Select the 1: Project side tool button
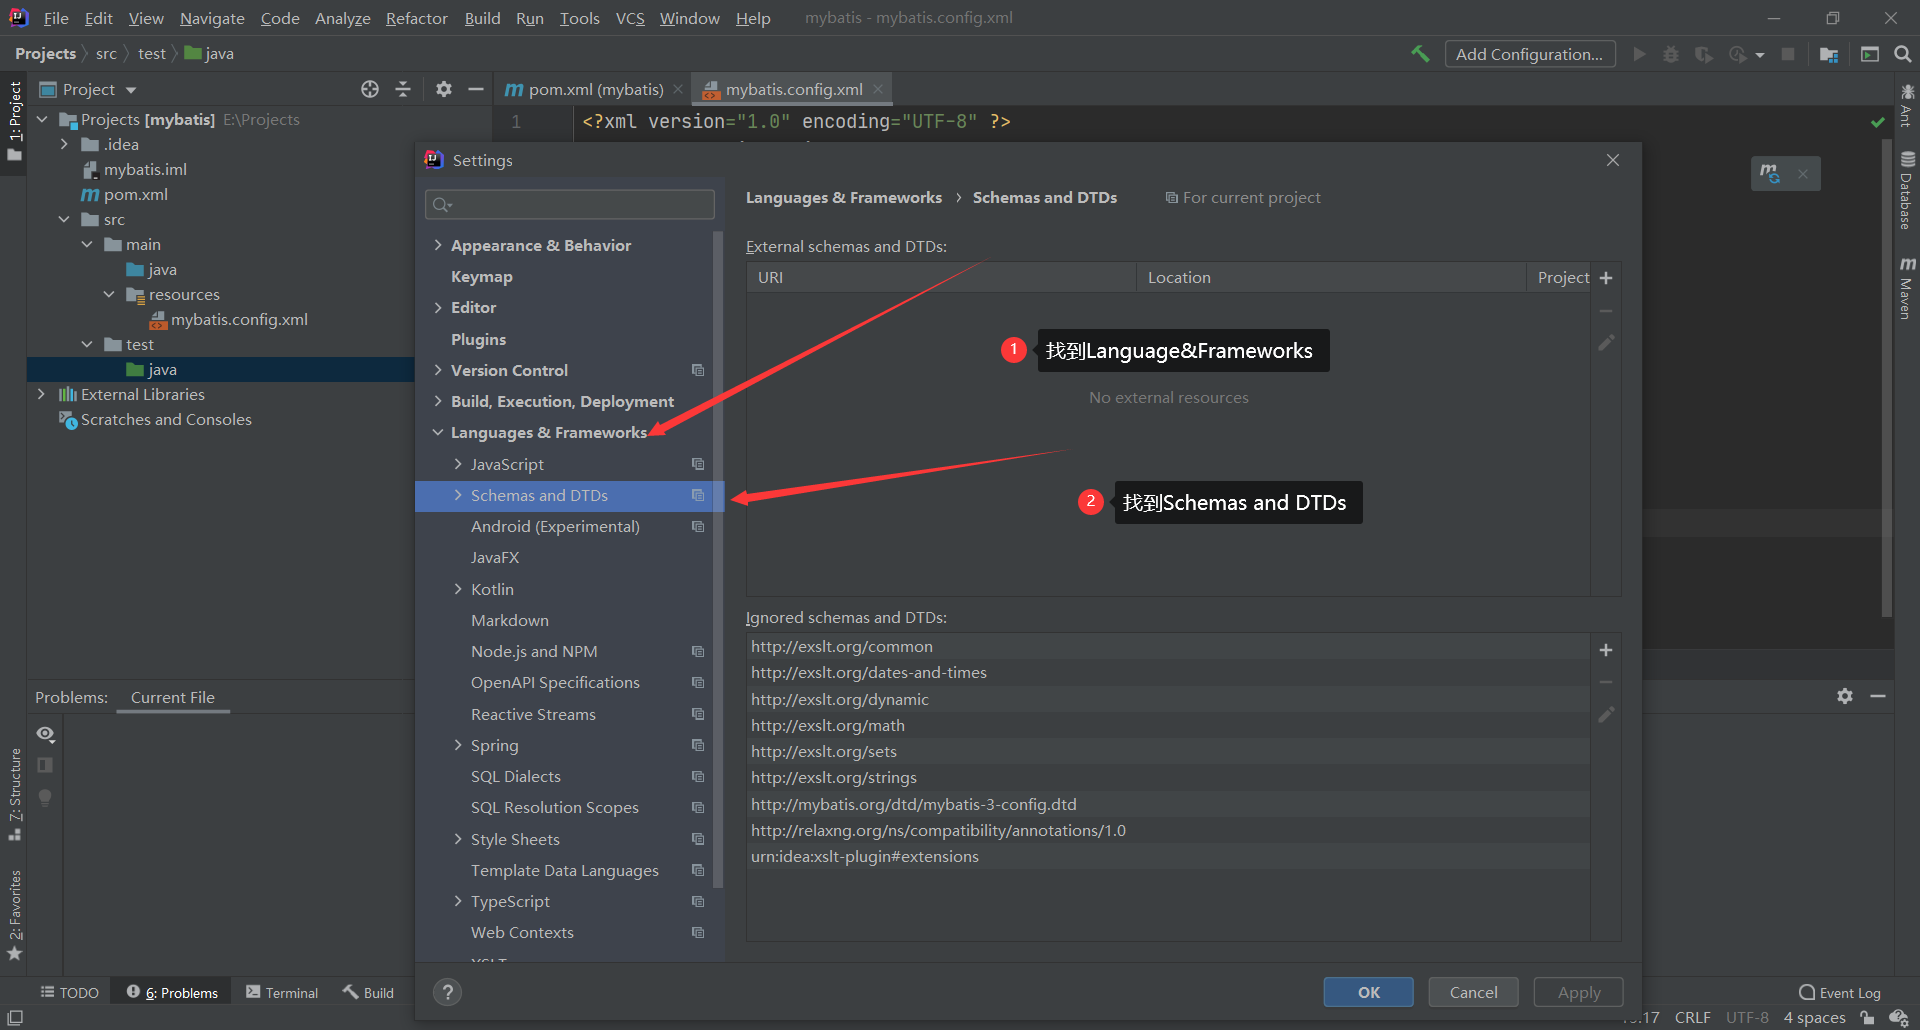The image size is (1920, 1030). tap(15, 120)
